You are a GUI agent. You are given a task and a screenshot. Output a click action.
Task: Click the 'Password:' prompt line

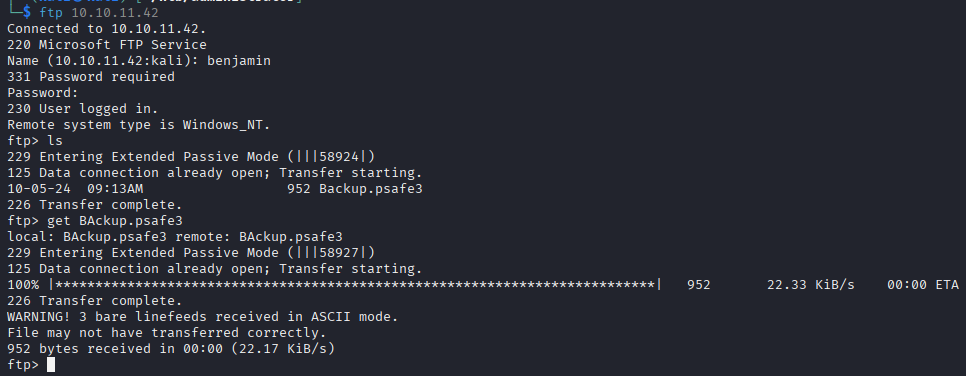tap(43, 93)
